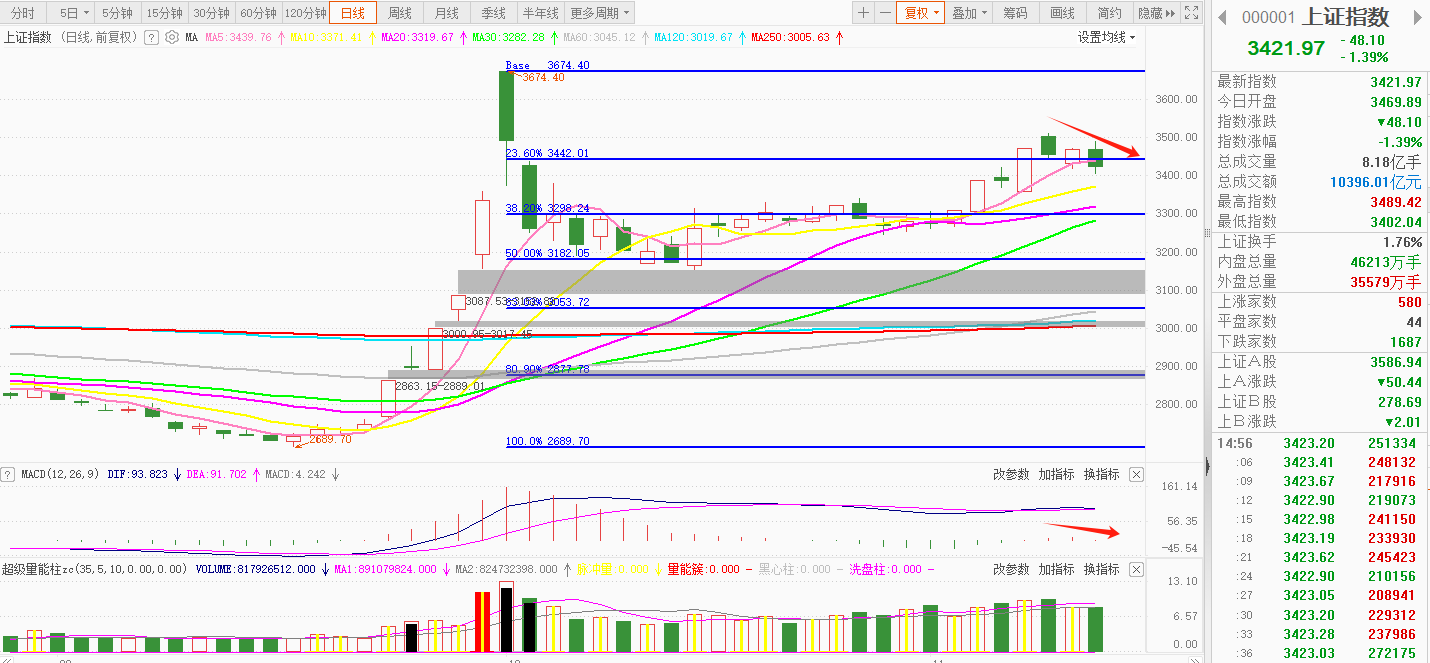The height and width of the screenshot is (663, 1430).
Task: Switch to 60分钟 tab
Action: click(258, 13)
